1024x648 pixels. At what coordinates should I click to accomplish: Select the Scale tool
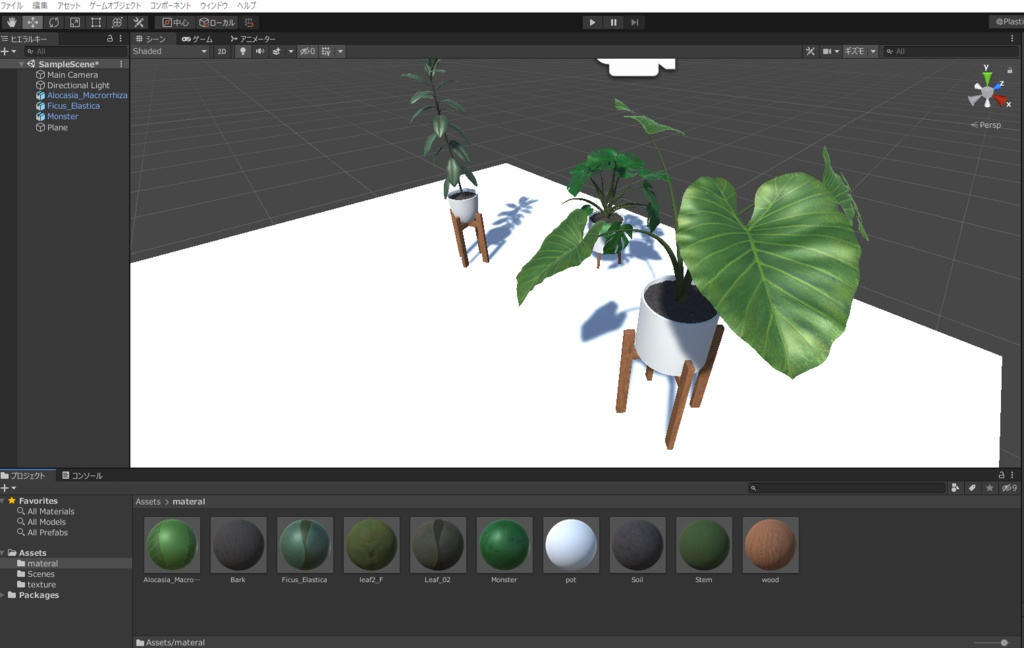tap(75, 22)
